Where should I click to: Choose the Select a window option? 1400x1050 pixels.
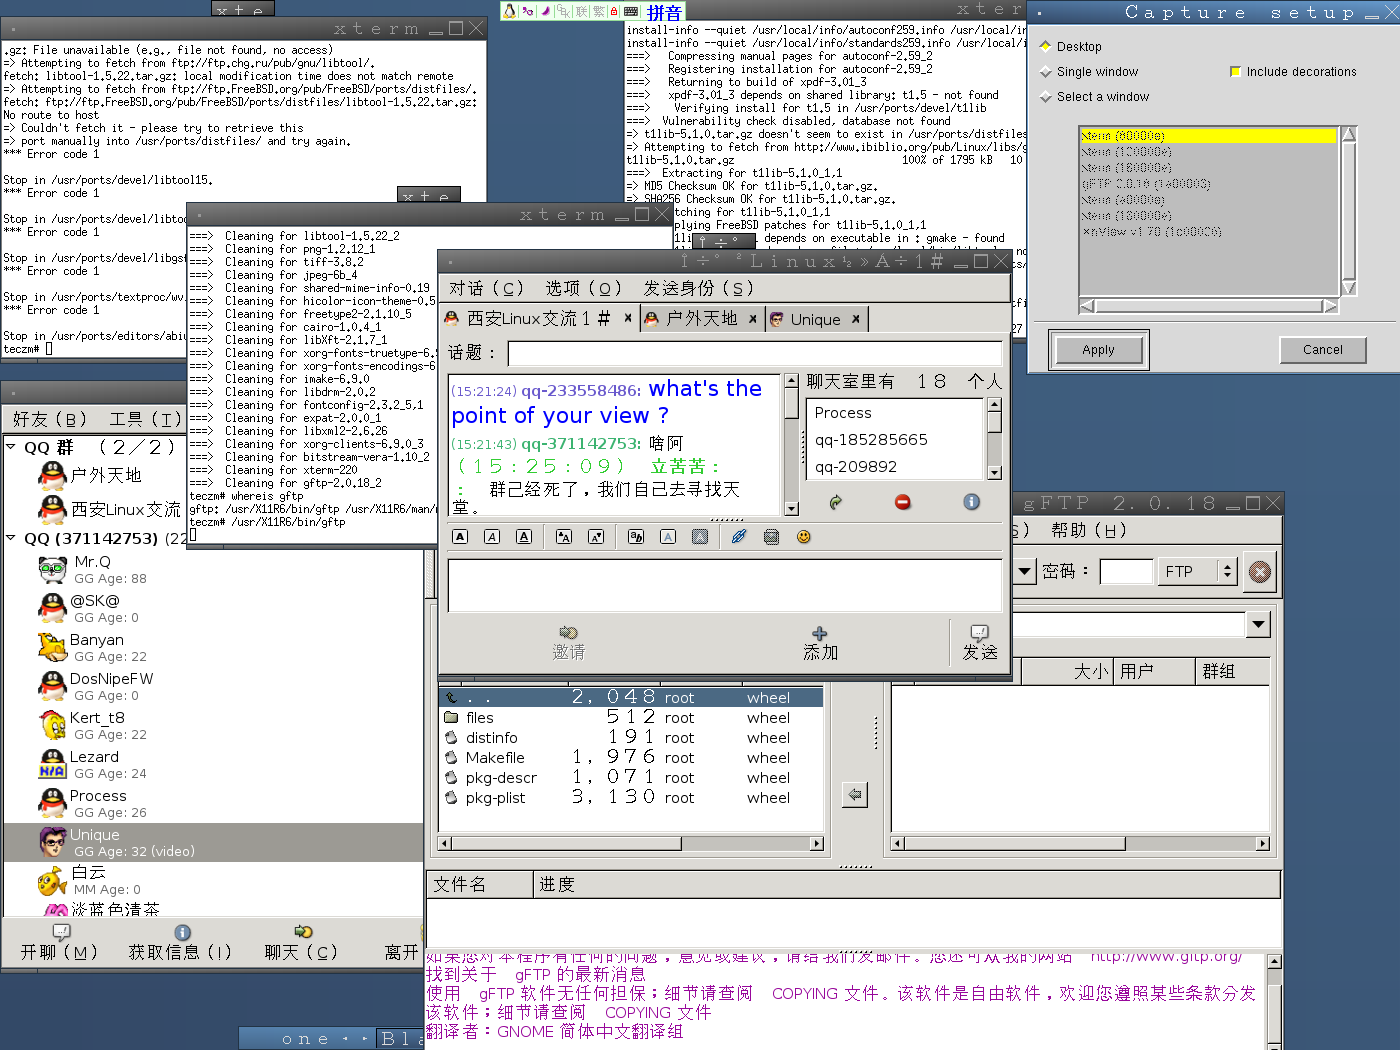pos(1094,97)
